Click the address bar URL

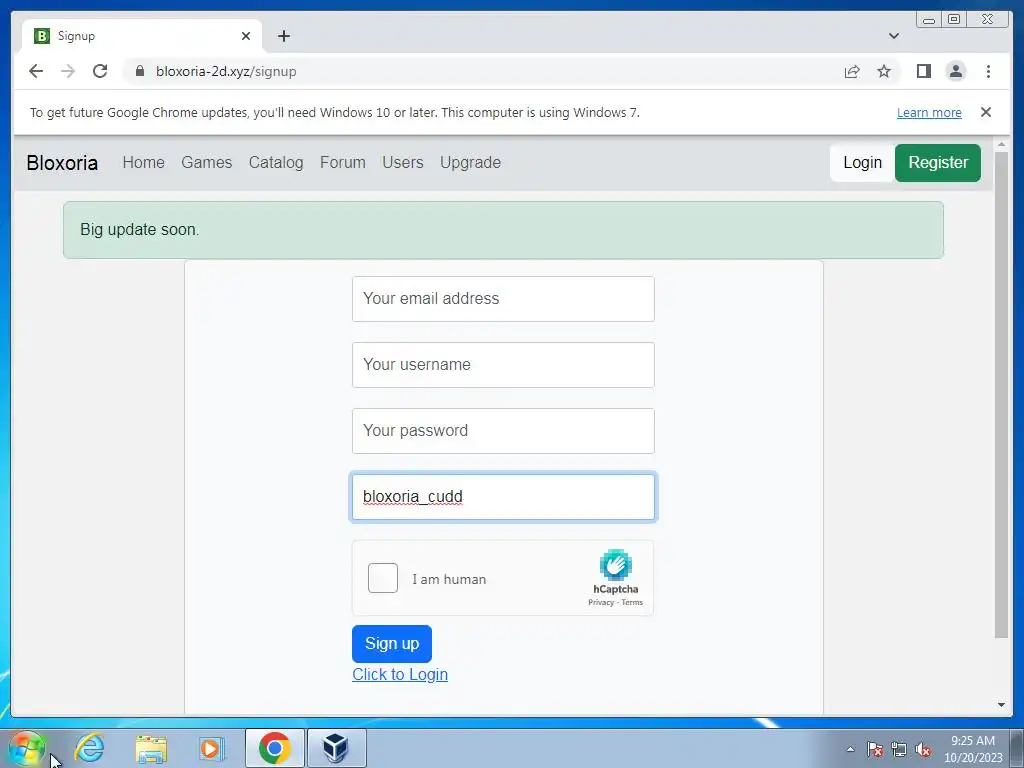click(226, 71)
